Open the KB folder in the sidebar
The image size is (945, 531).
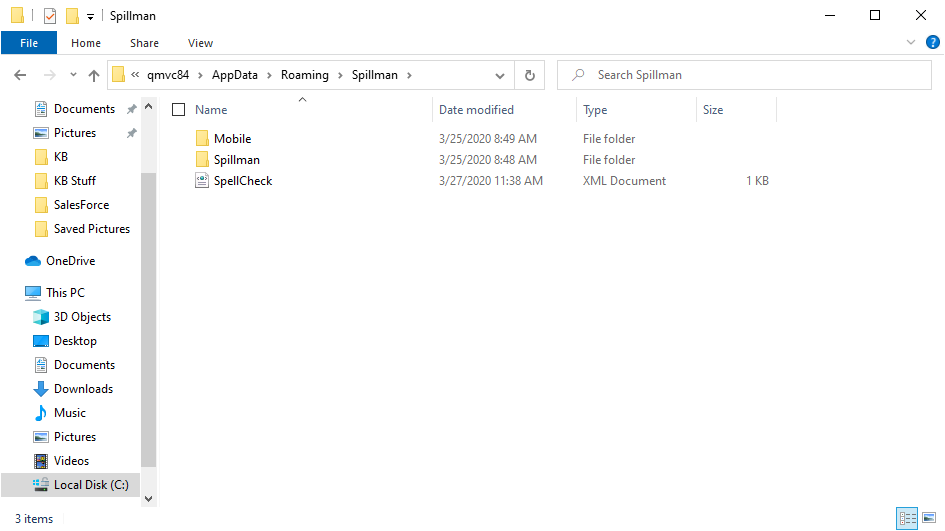(x=60, y=157)
